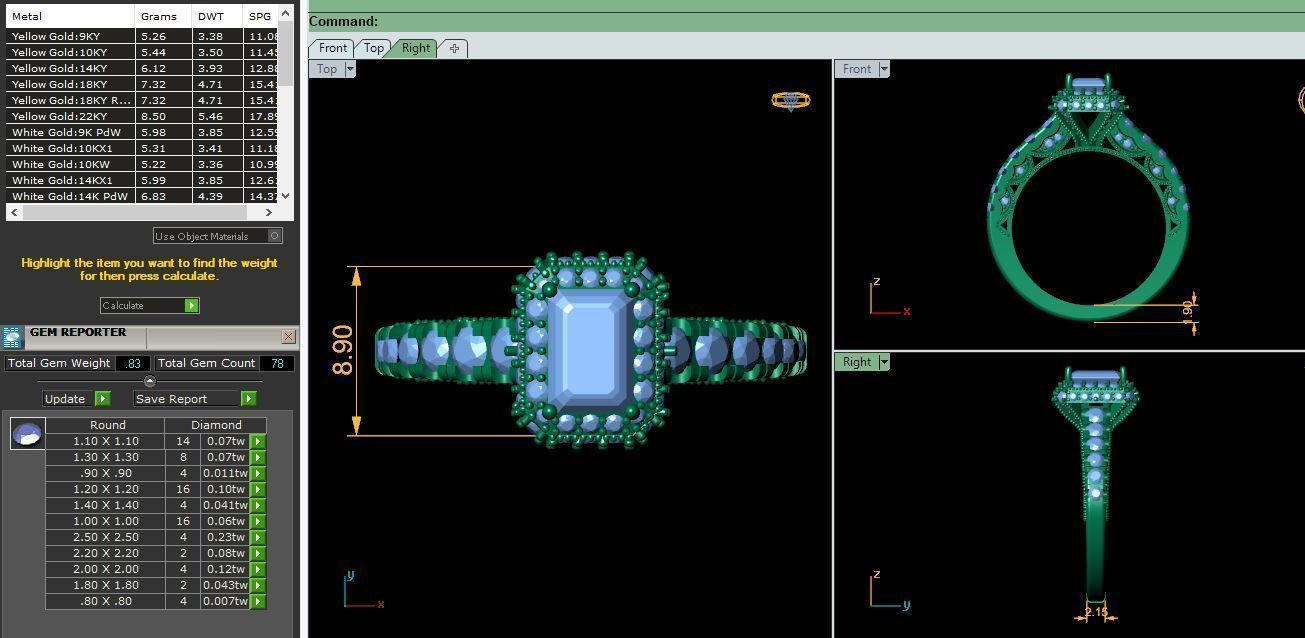
Task: Select the White Gold:14KX1 row
Action: 142,180
